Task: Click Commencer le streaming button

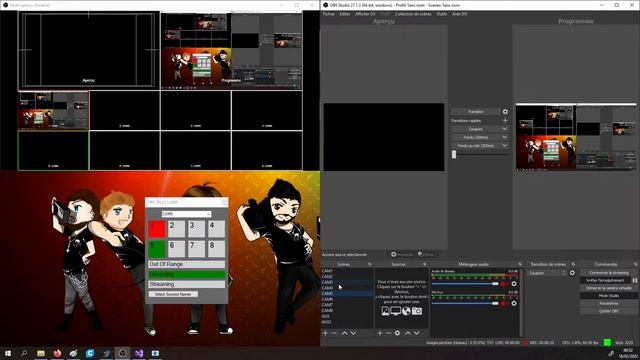Action: coord(608,273)
